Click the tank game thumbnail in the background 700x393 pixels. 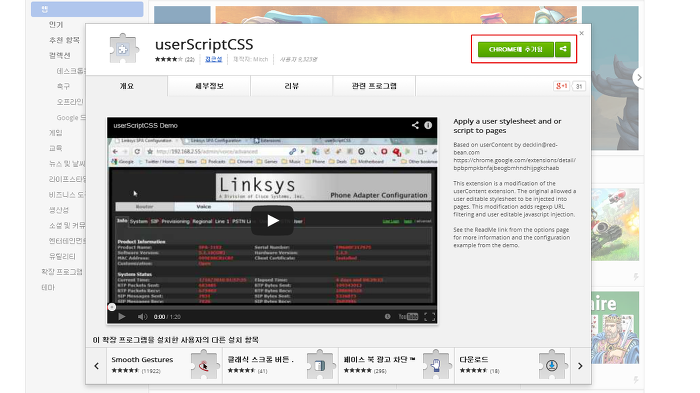(x=615, y=225)
